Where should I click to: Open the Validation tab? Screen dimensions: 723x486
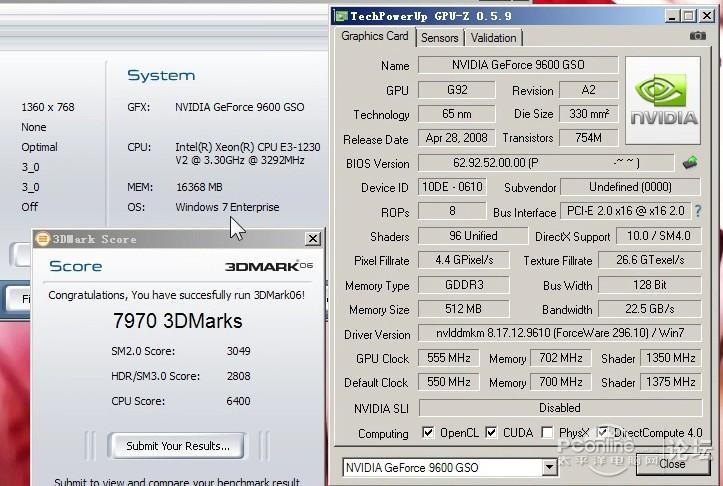493,38
